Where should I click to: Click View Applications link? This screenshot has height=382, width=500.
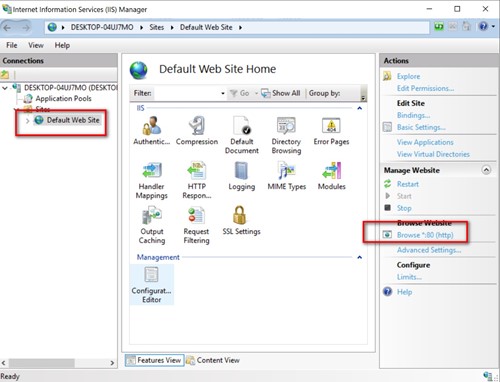click(x=425, y=142)
